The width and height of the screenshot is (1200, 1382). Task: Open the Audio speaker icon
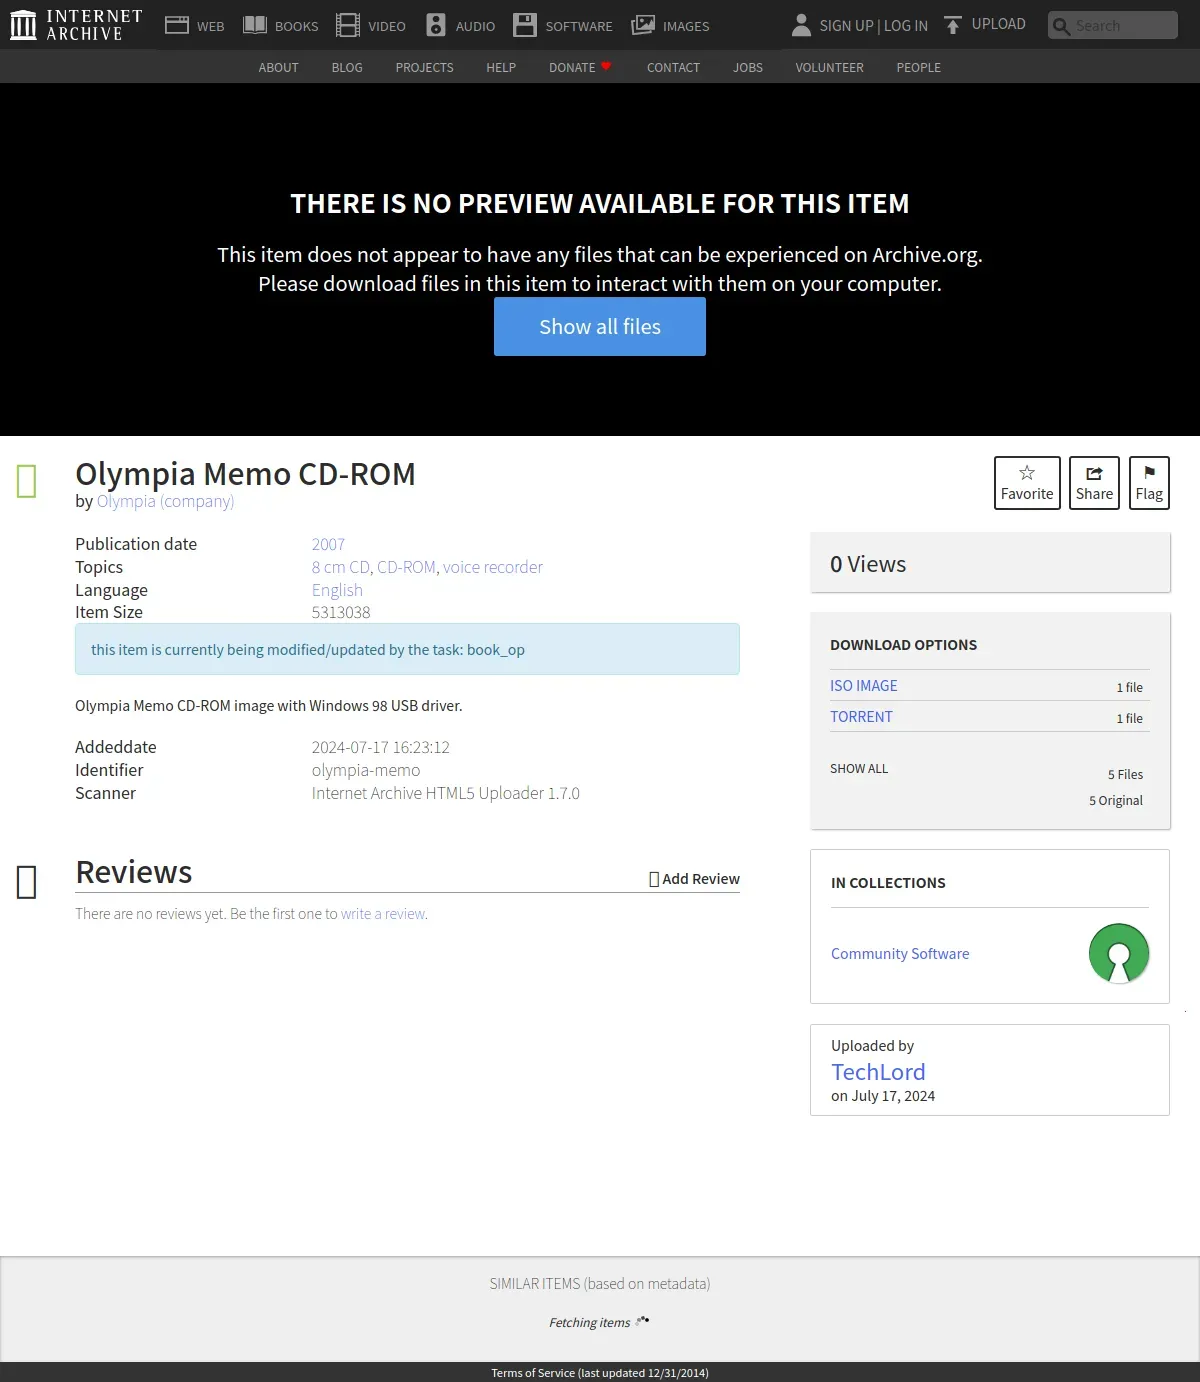(436, 25)
